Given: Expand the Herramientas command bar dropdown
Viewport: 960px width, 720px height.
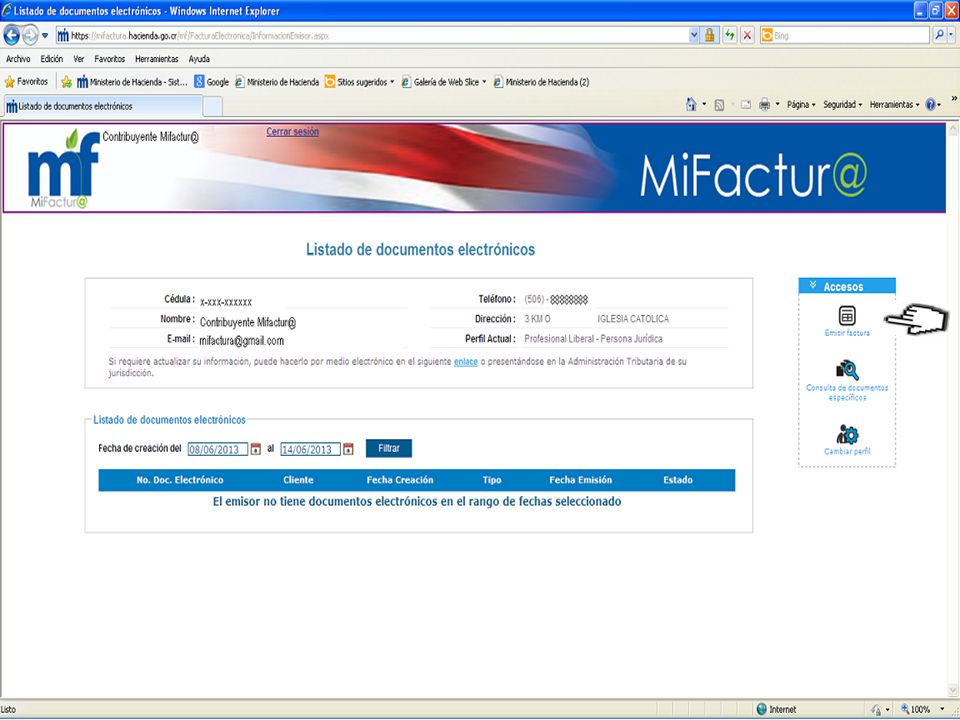Looking at the screenshot, I should pos(894,105).
